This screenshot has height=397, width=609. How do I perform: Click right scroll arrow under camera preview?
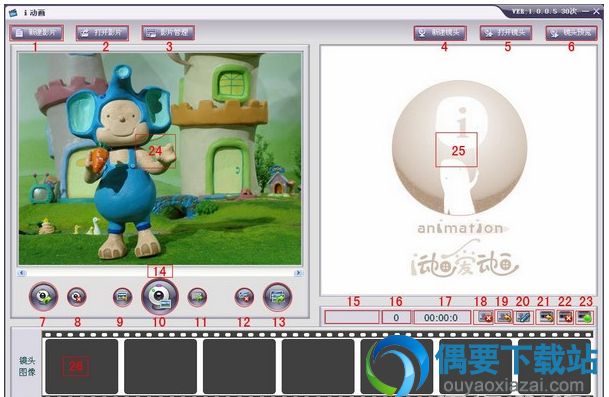click(298, 273)
